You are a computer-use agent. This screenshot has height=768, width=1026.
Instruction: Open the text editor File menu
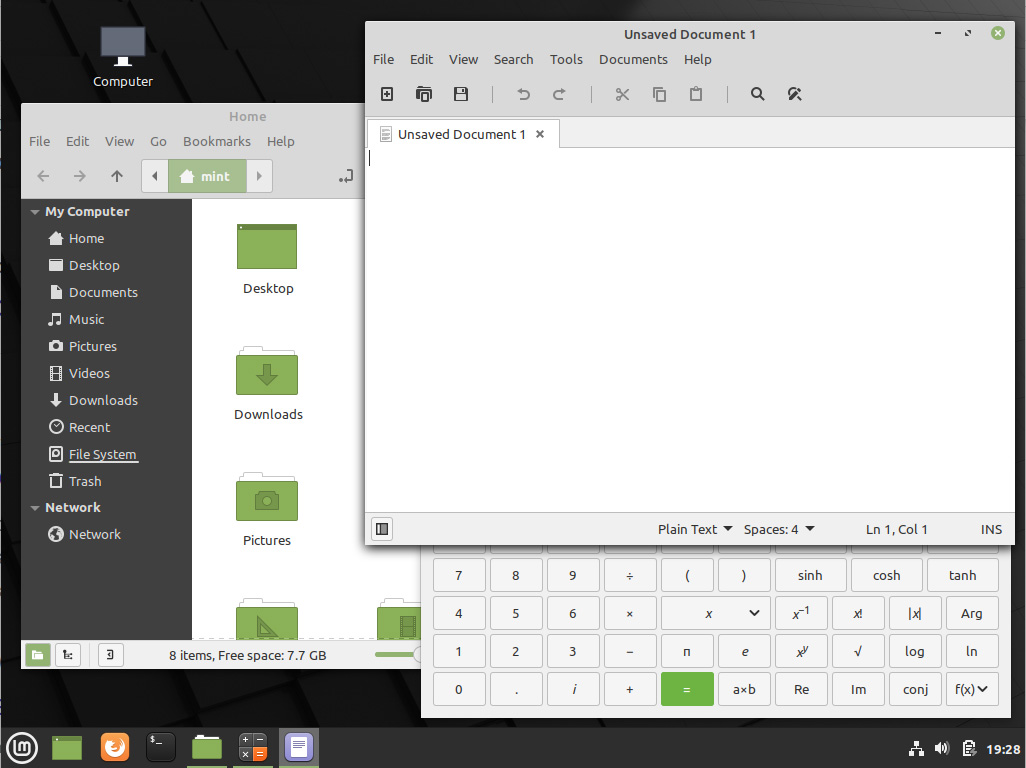click(383, 60)
